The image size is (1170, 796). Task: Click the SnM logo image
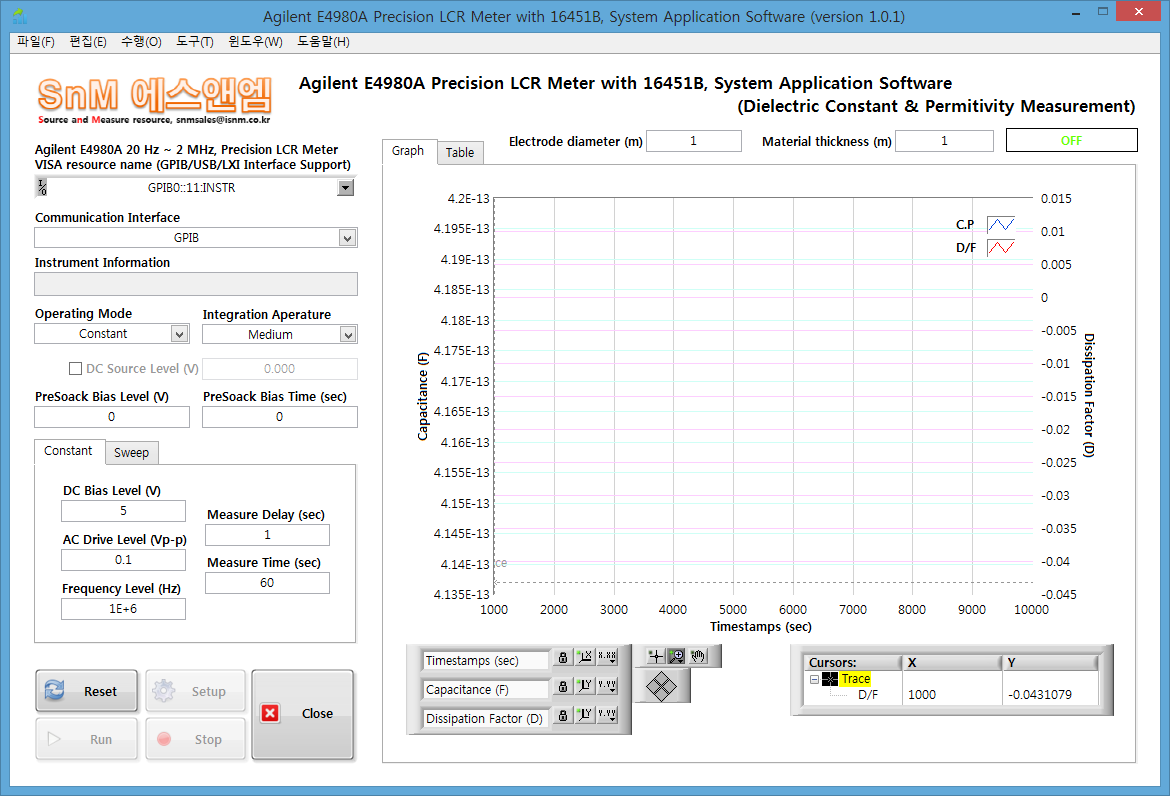point(154,100)
